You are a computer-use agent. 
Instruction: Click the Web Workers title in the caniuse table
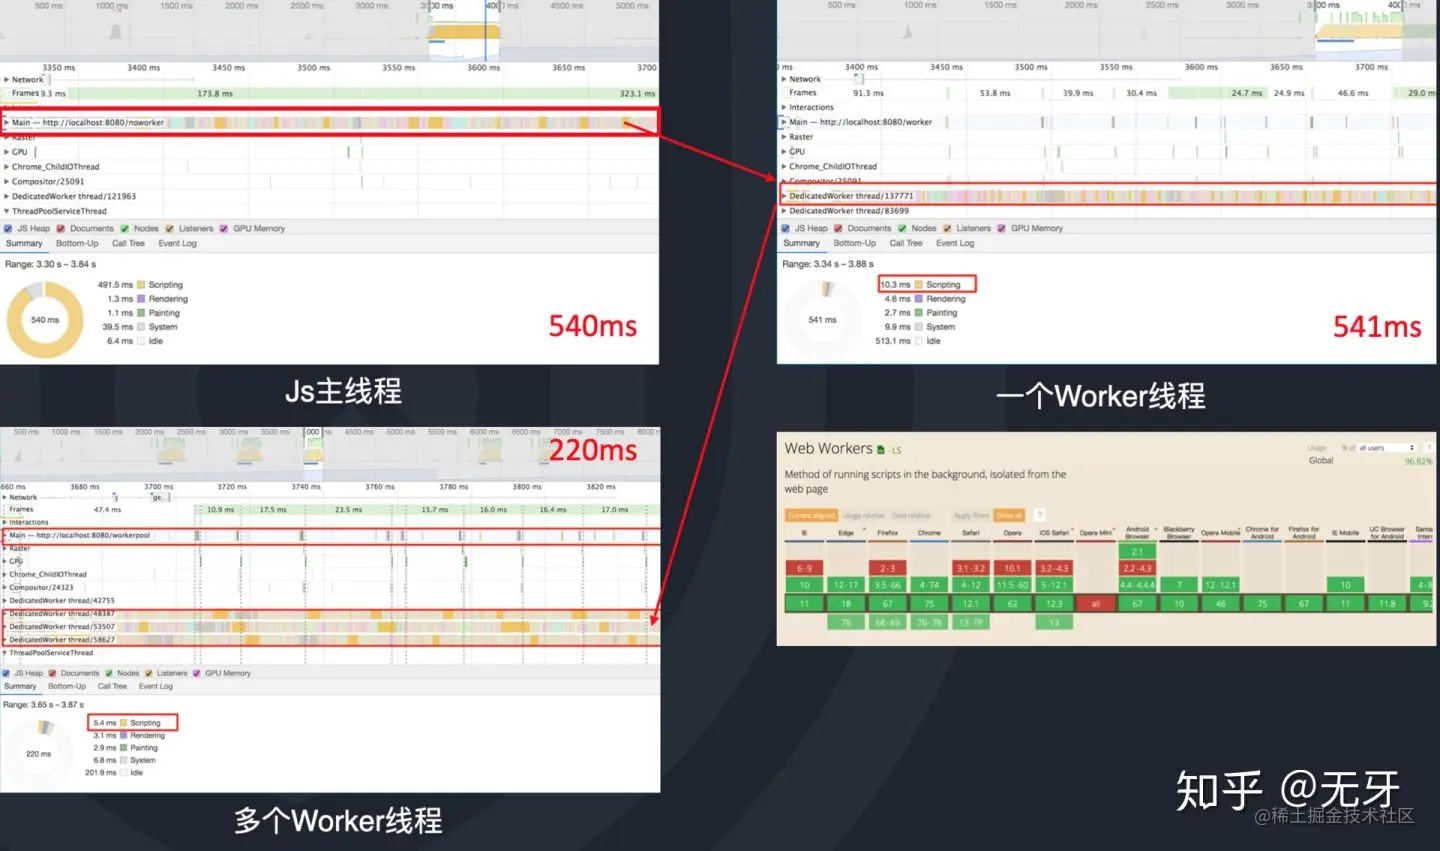tap(828, 449)
